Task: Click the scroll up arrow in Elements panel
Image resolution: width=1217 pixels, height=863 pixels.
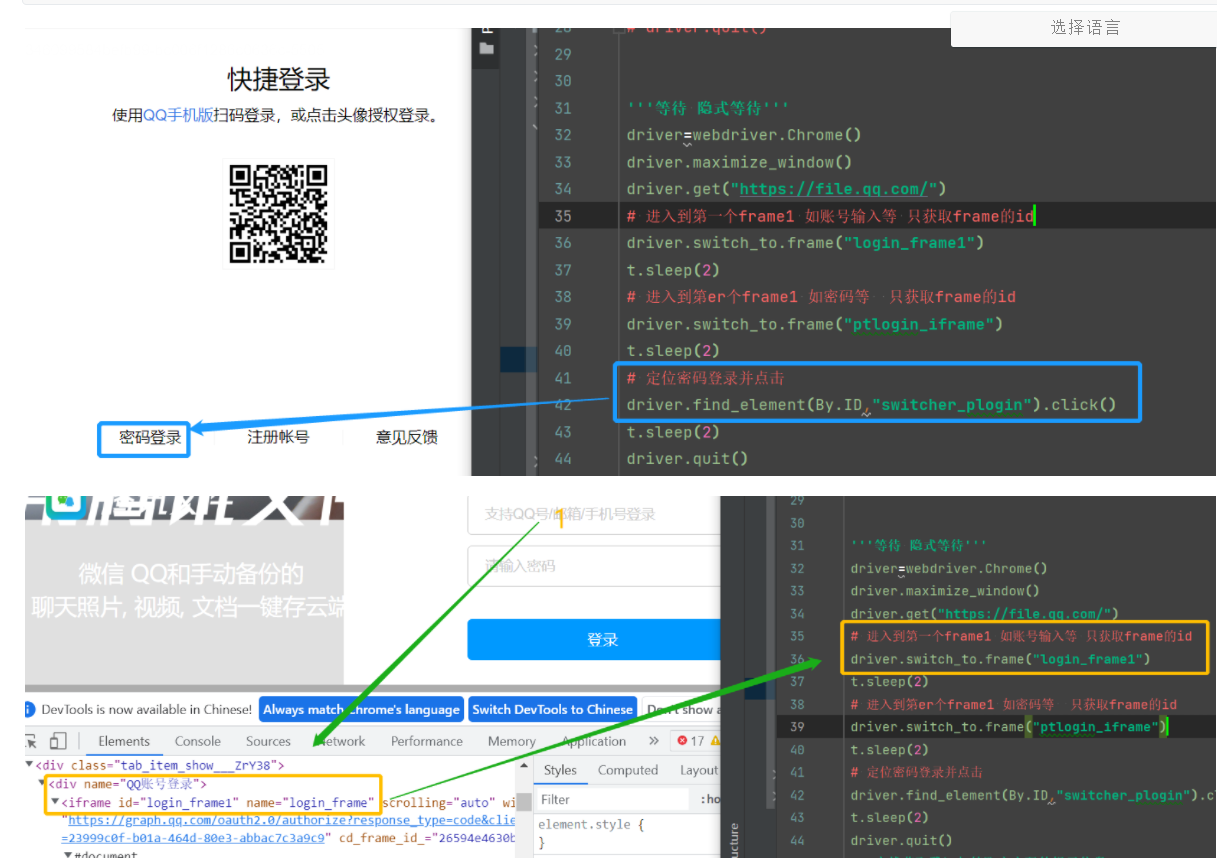Action: pos(524,767)
